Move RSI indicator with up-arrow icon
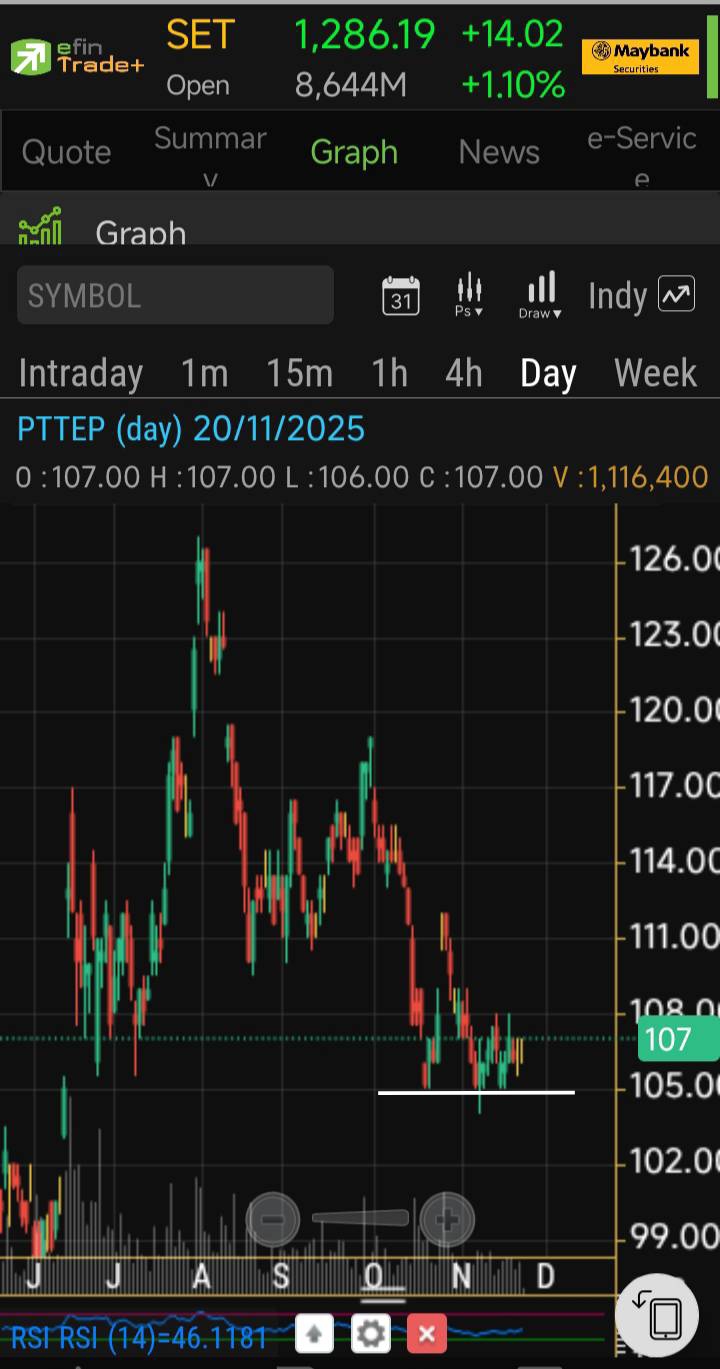Screen dimensions: 720x1369 314,1334
